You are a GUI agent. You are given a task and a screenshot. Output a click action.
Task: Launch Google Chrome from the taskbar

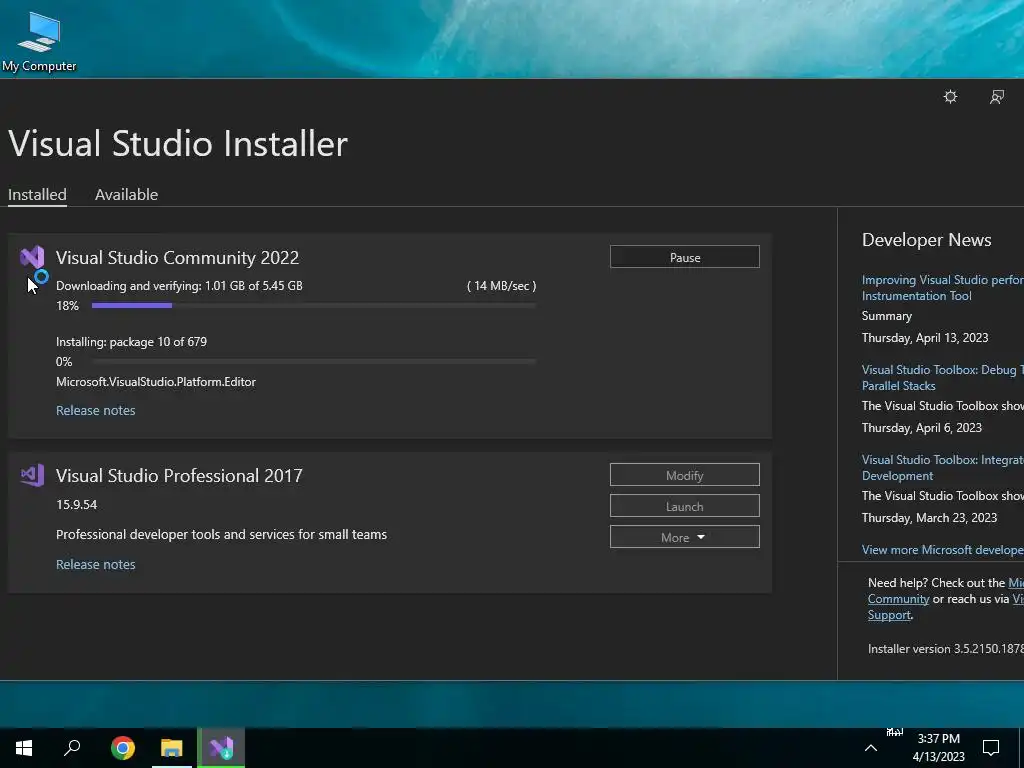tap(123, 748)
